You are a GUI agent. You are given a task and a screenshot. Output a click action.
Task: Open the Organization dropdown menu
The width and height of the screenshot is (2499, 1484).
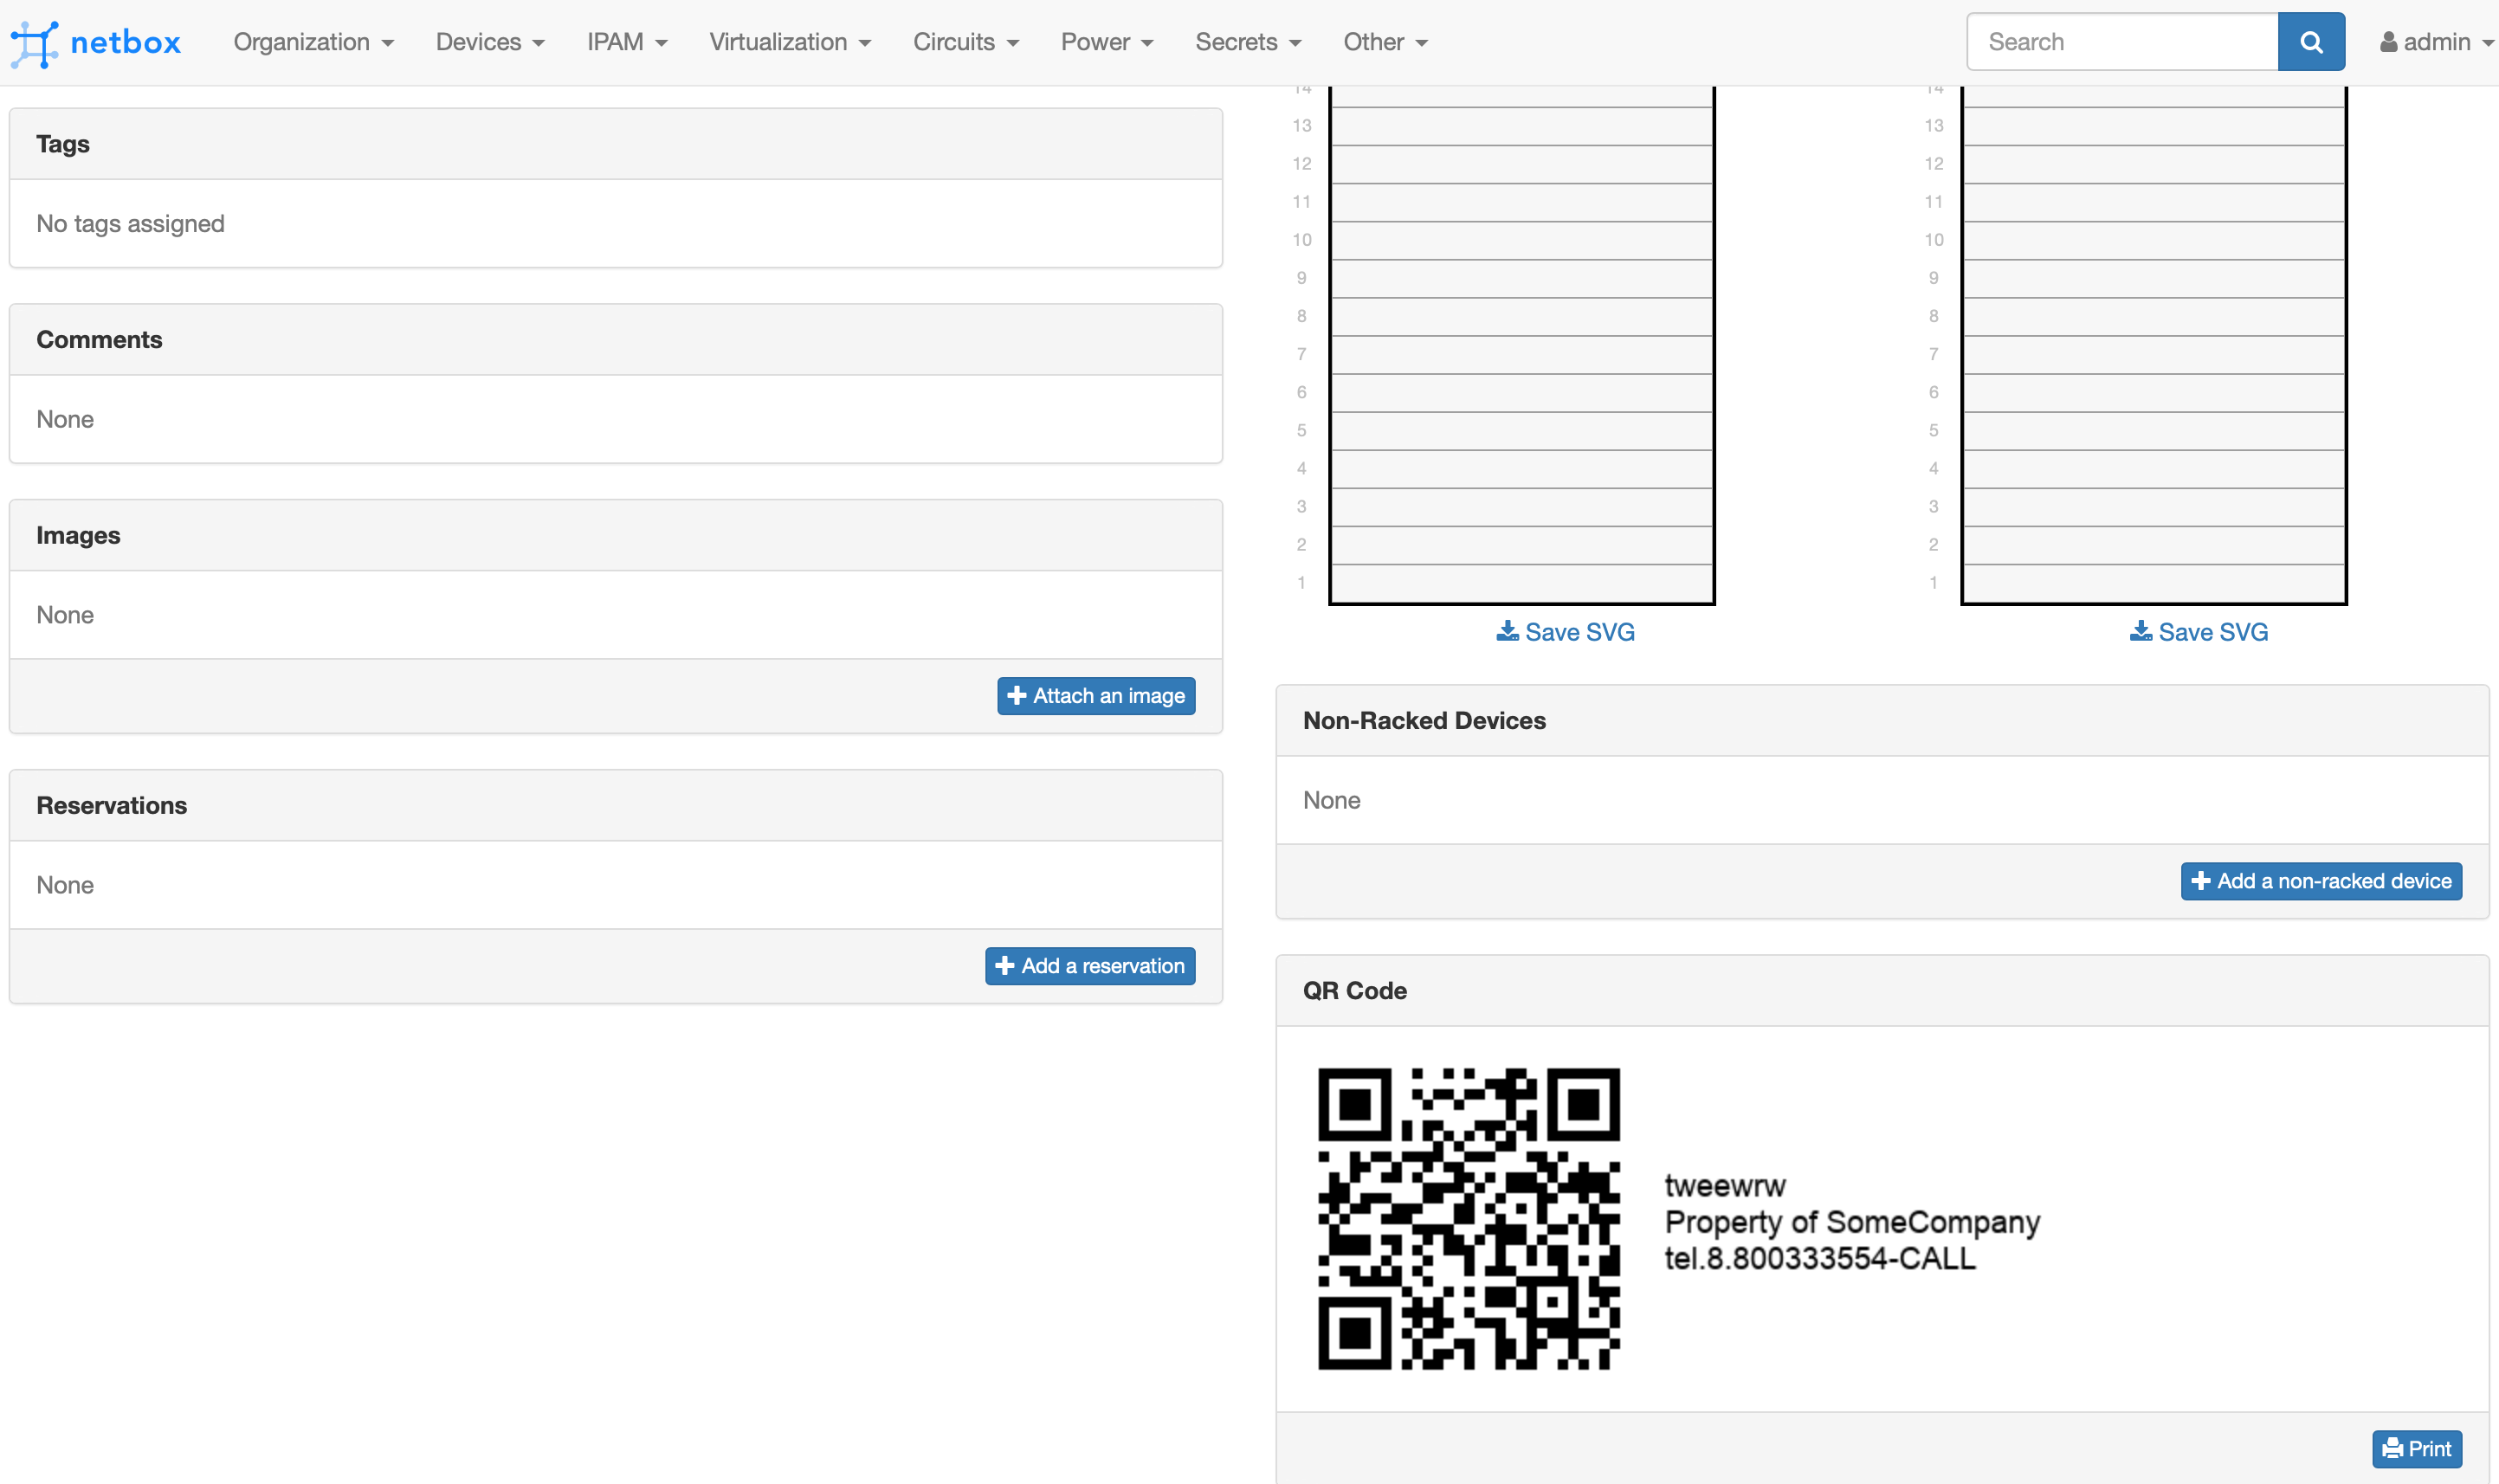coord(313,42)
